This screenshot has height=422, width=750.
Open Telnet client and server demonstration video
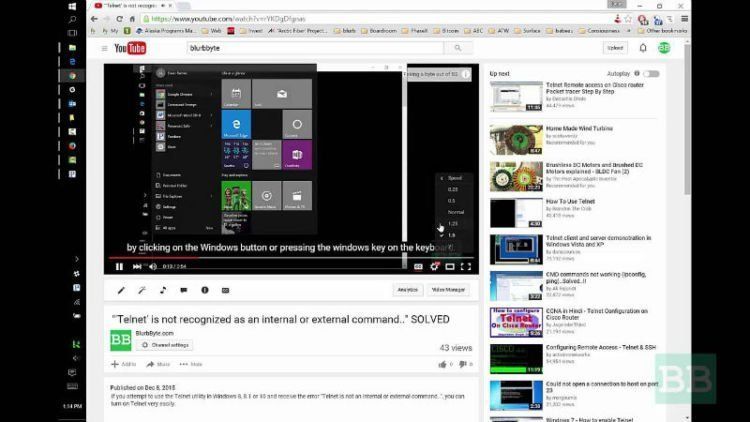[x=598, y=241]
